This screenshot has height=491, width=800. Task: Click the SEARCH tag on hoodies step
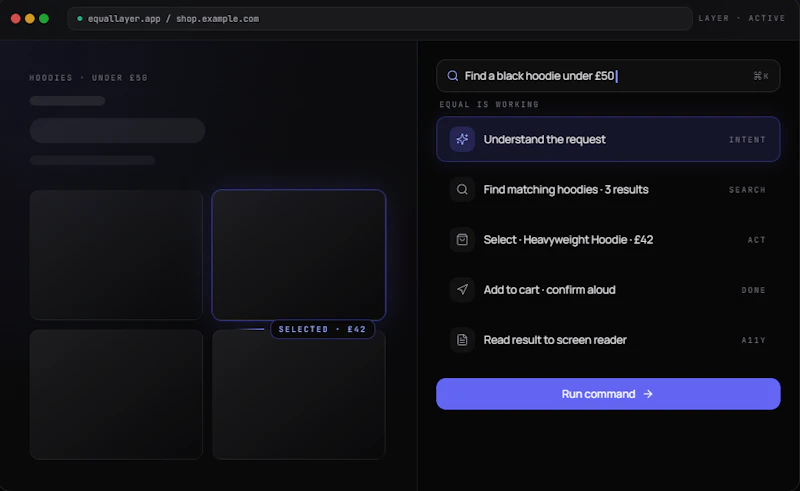click(747, 190)
